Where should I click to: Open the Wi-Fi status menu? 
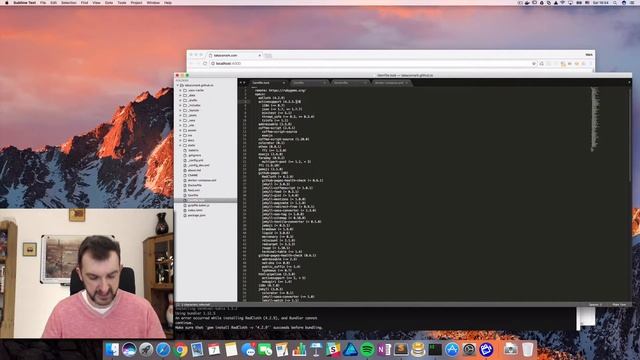[x=563, y=2]
